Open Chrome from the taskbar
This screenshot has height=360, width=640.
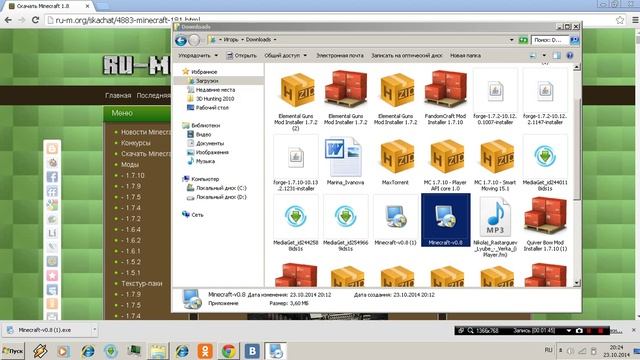(229, 351)
